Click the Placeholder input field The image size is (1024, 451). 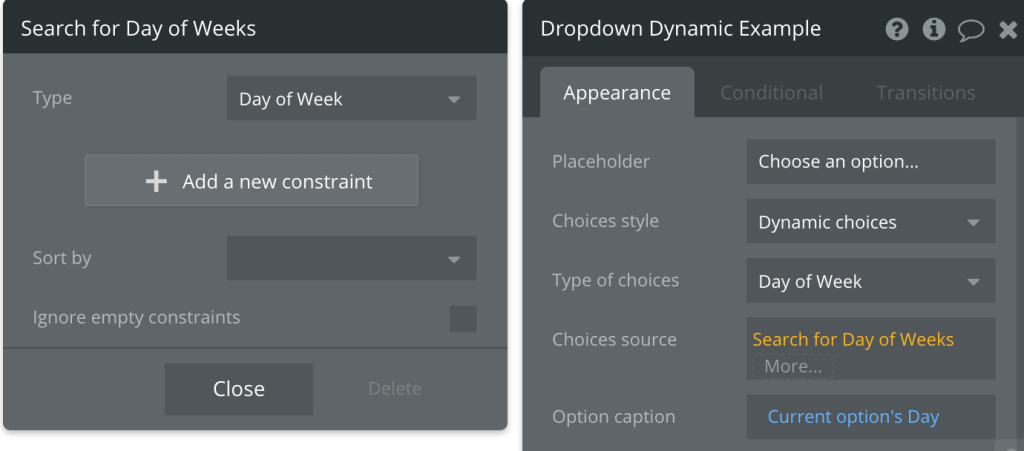point(870,162)
